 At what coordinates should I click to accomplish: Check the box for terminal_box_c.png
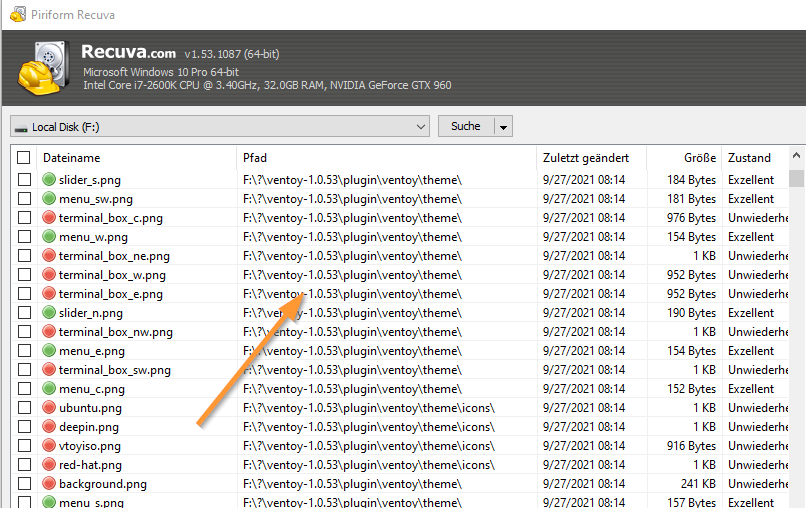pyautogui.click(x=24, y=217)
